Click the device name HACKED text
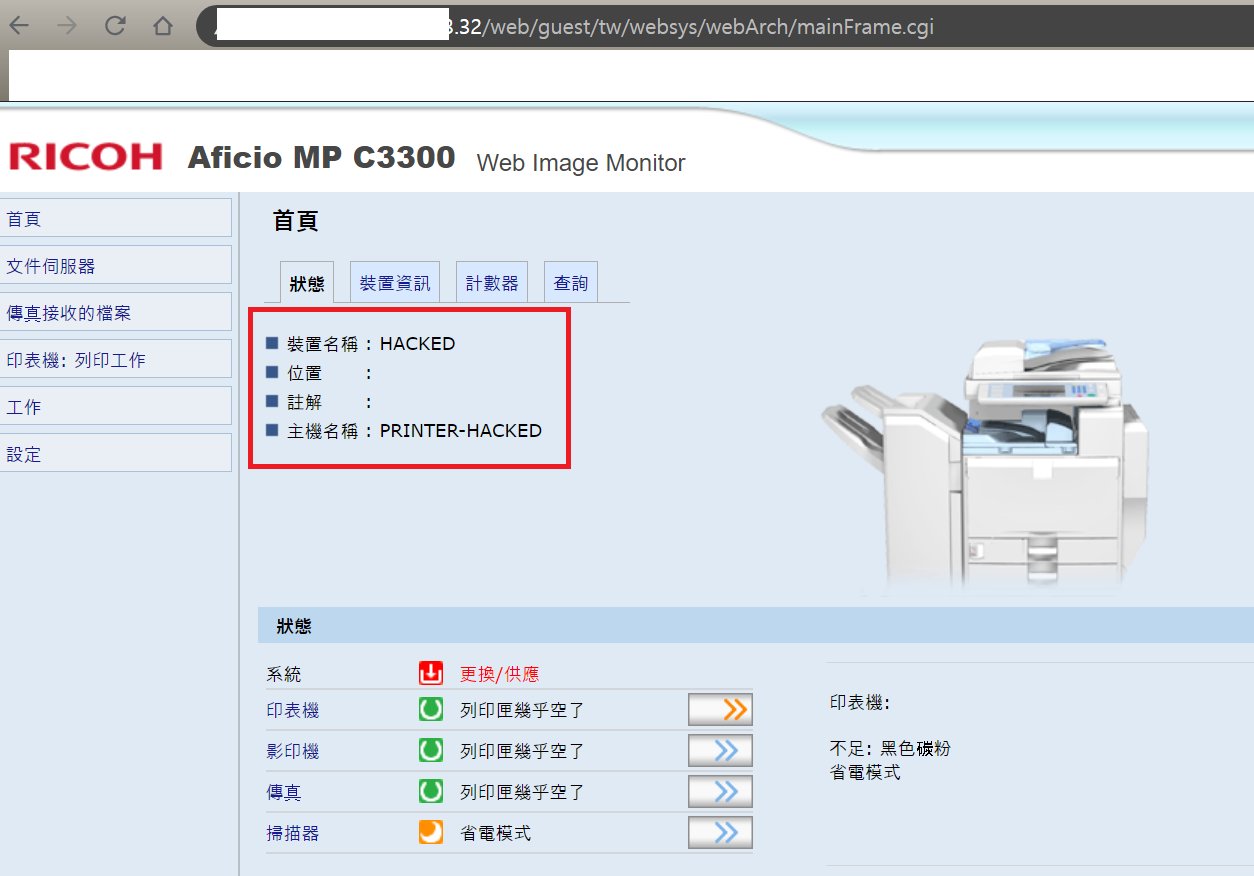 (x=418, y=343)
